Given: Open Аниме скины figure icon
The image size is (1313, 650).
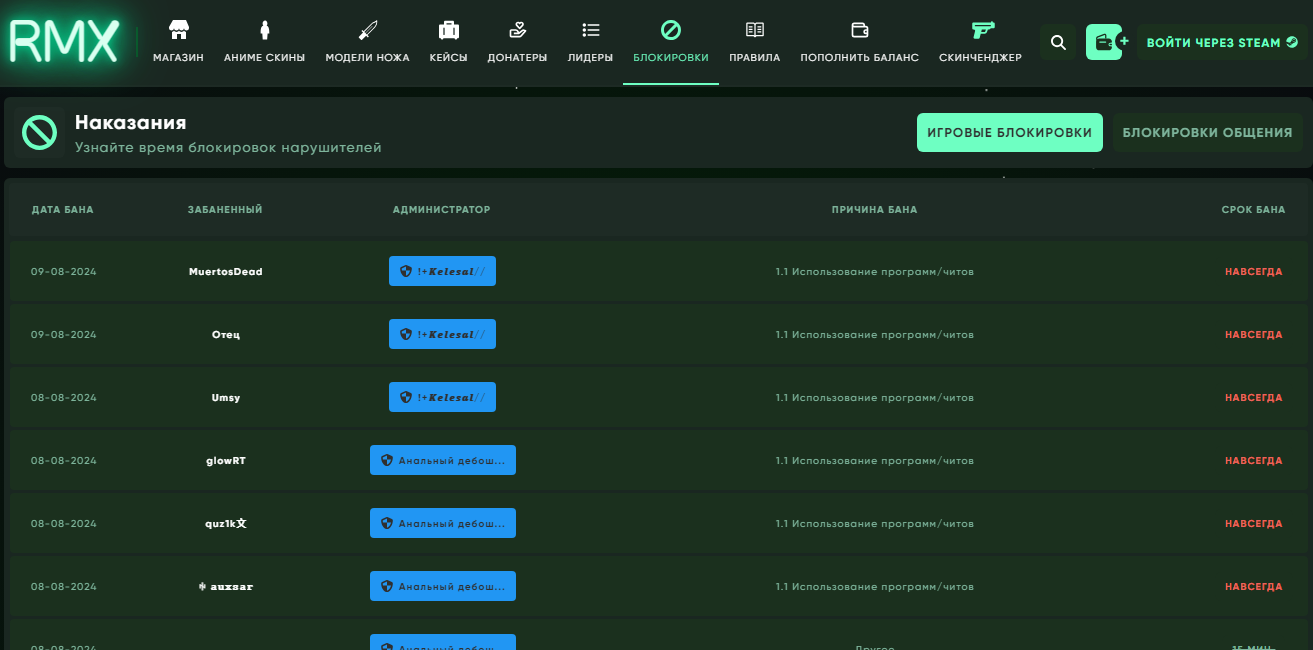Looking at the screenshot, I should tap(264, 30).
